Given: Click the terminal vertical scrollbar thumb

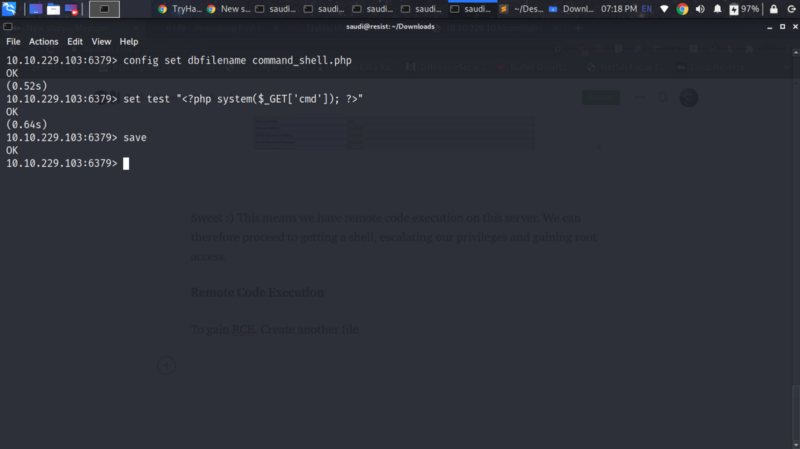Looking at the screenshot, I should (x=795, y=413).
